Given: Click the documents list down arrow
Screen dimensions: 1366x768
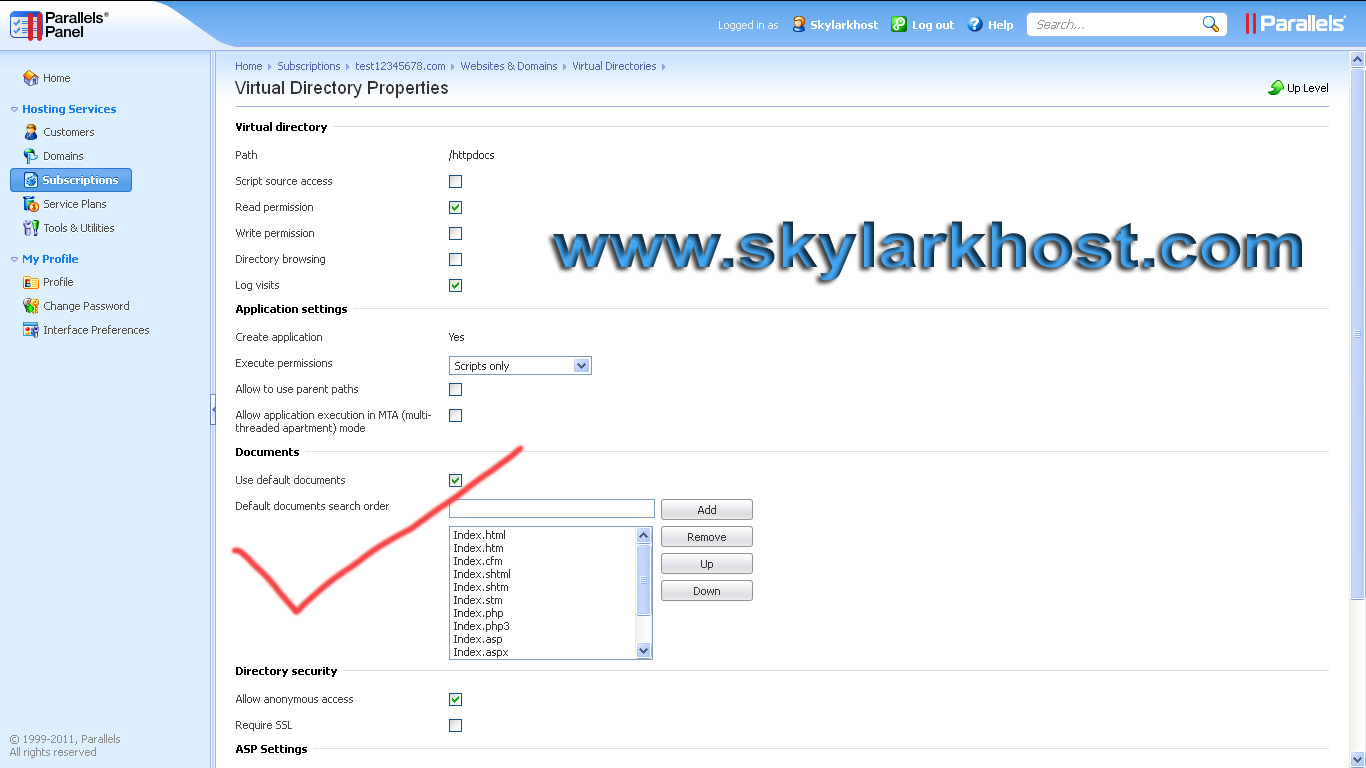Looking at the screenshot, I should tap(644, 651).
